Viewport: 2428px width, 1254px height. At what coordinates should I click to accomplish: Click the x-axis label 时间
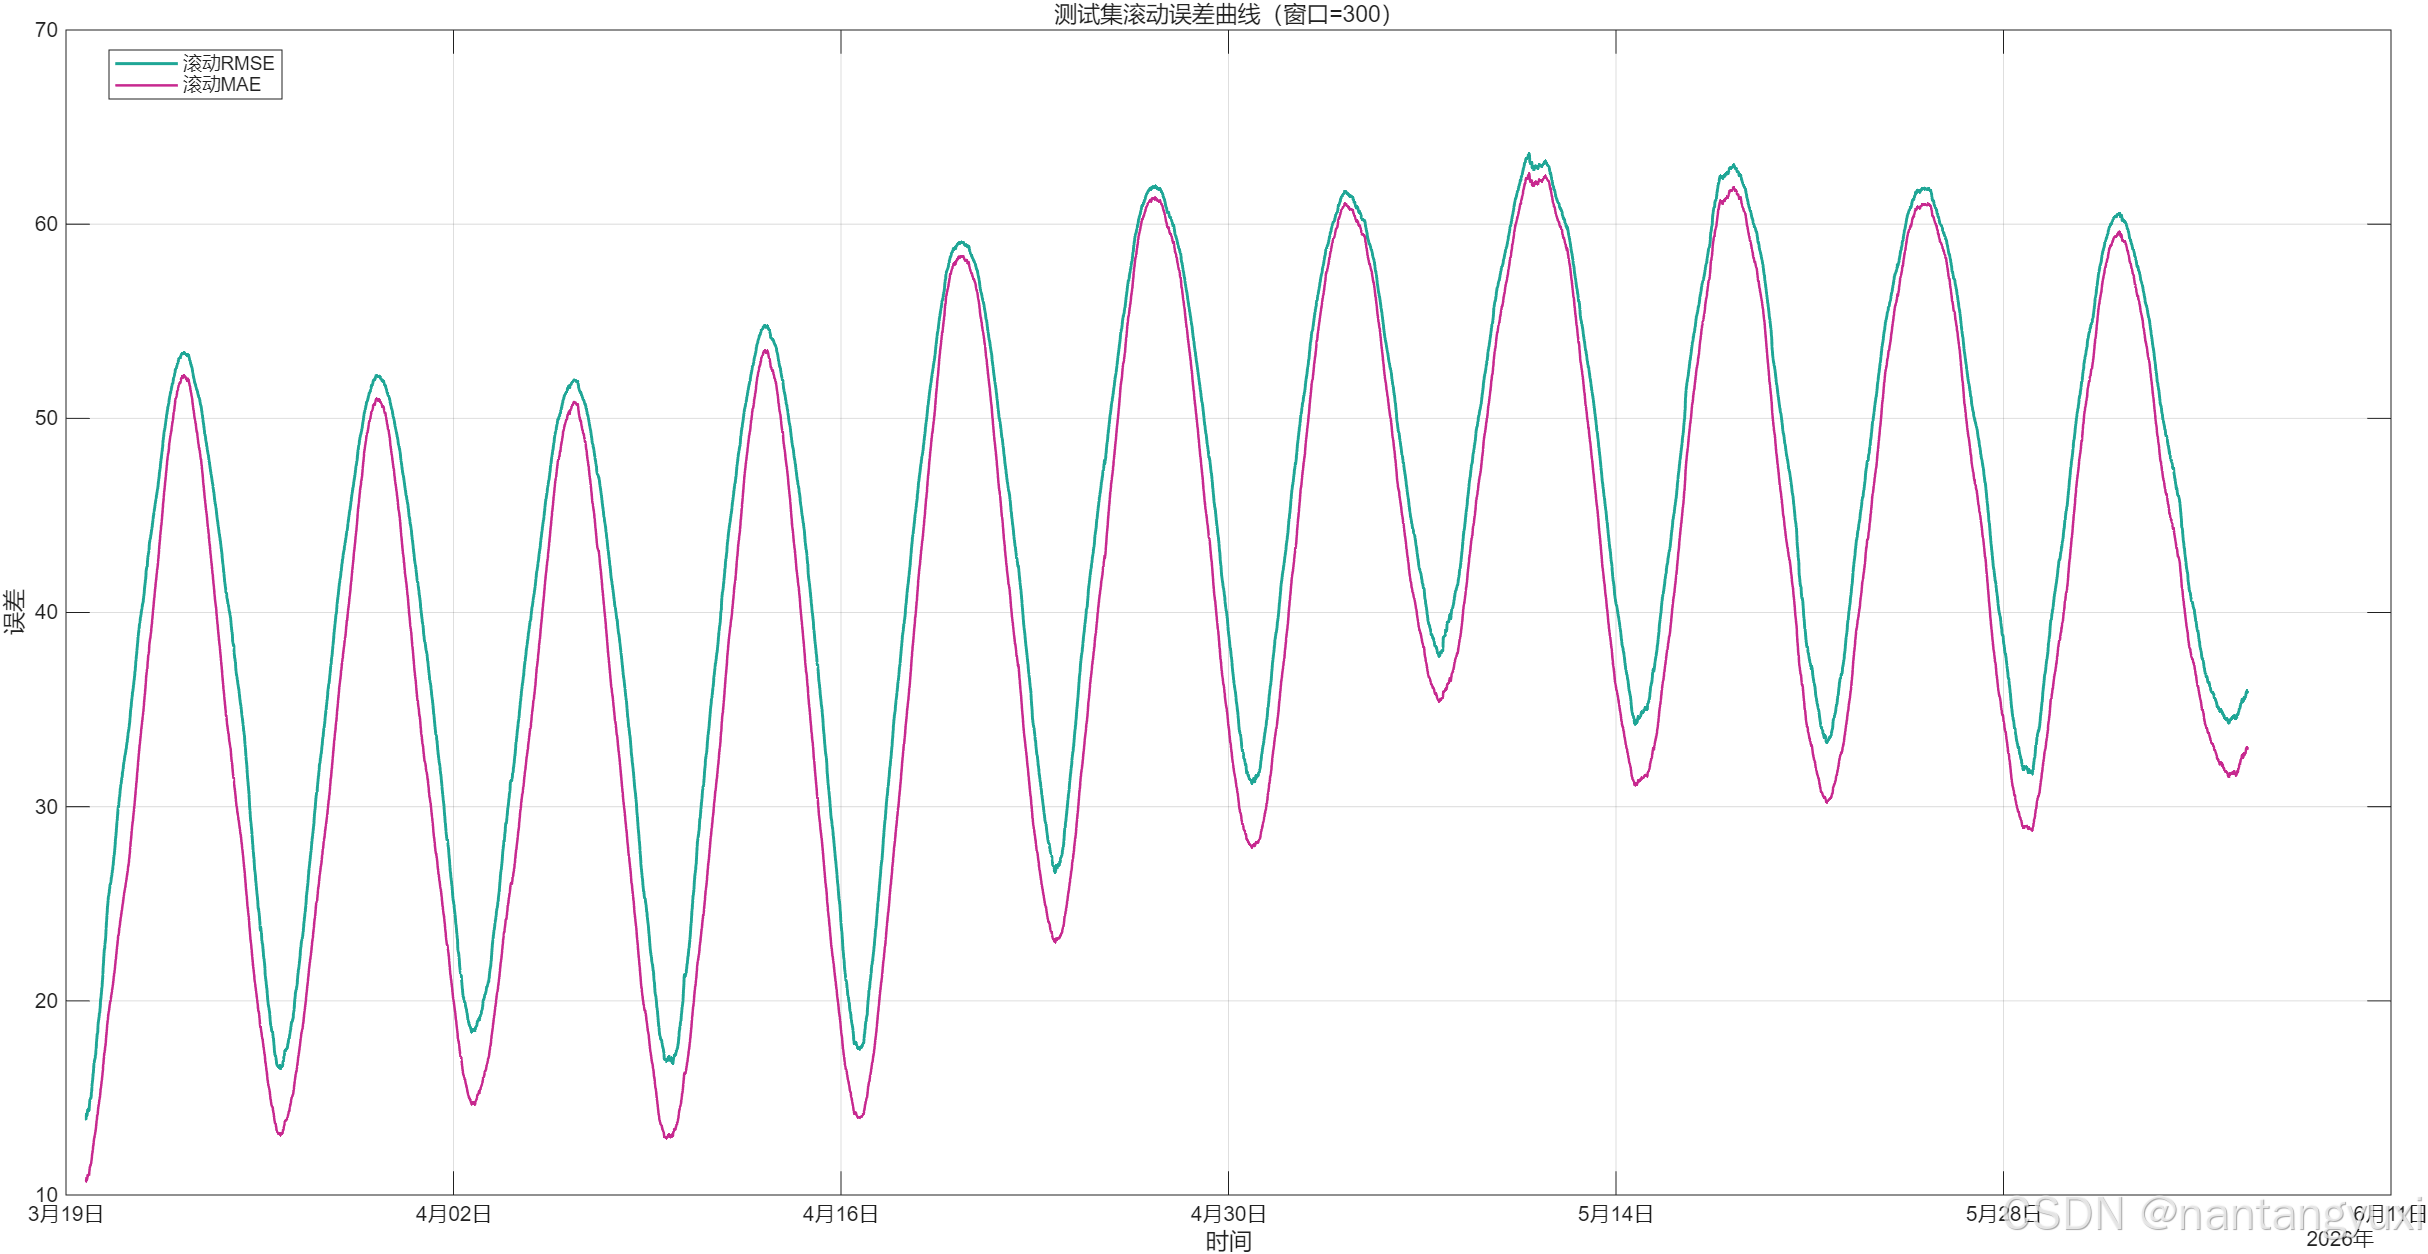[x=1228, y=1241]
